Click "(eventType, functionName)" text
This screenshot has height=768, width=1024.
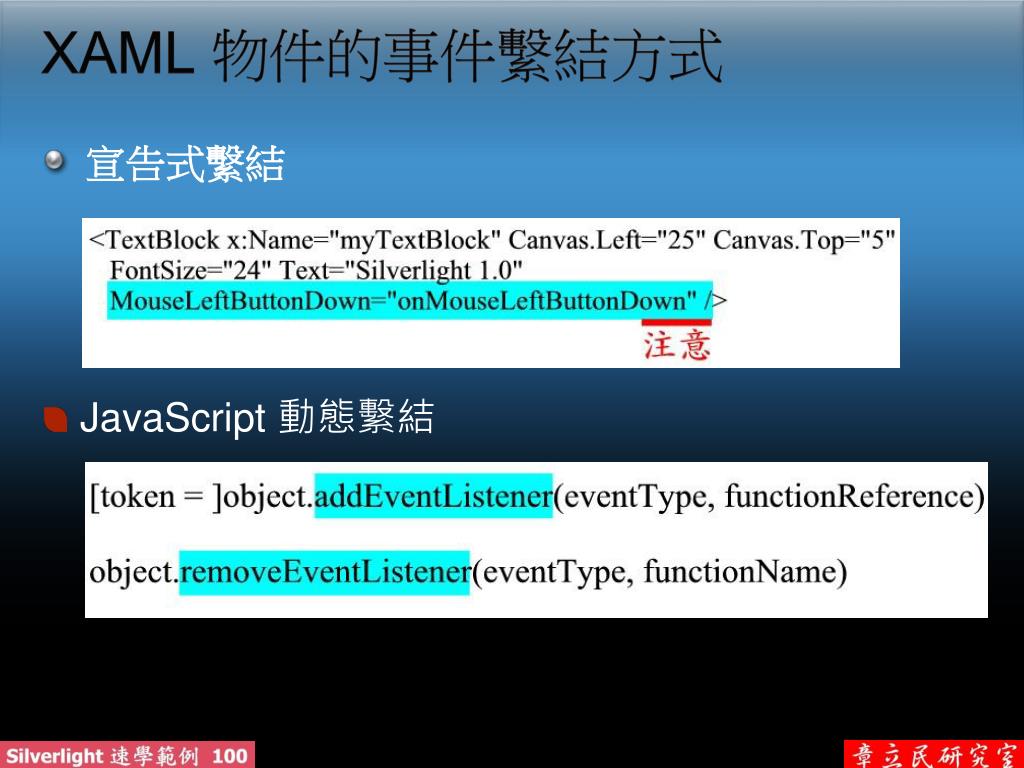tap(659, 573)
